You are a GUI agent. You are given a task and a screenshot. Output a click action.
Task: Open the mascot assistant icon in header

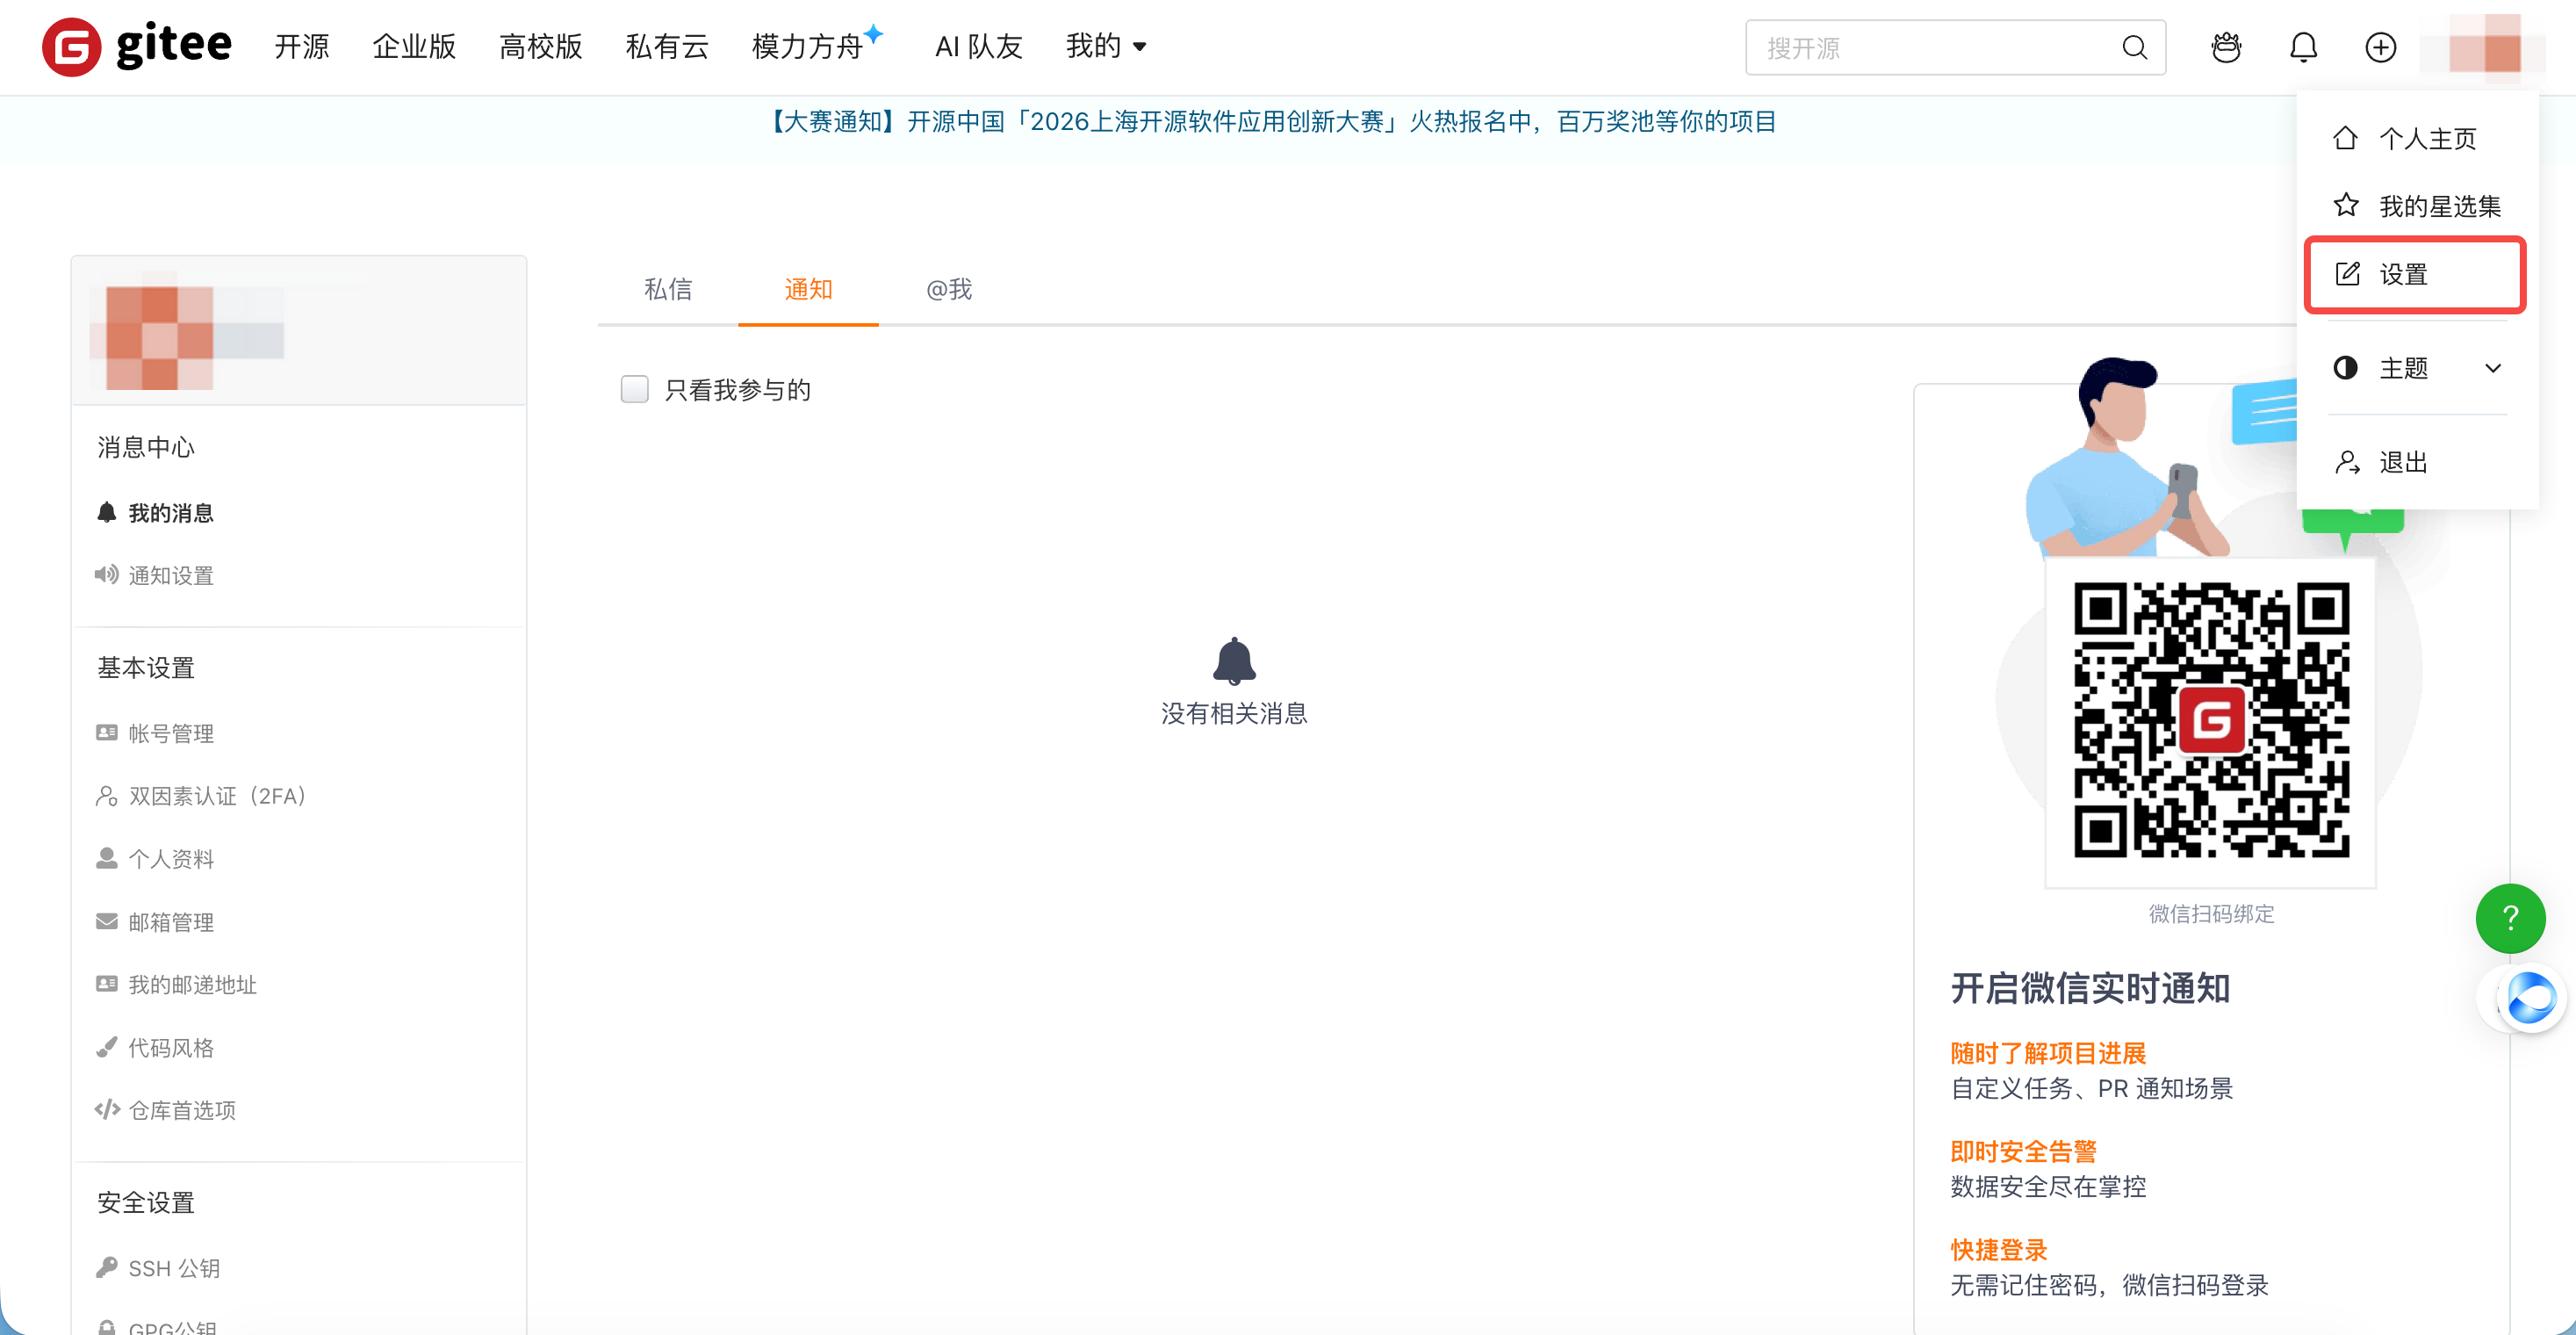(x=2226, y=47)
